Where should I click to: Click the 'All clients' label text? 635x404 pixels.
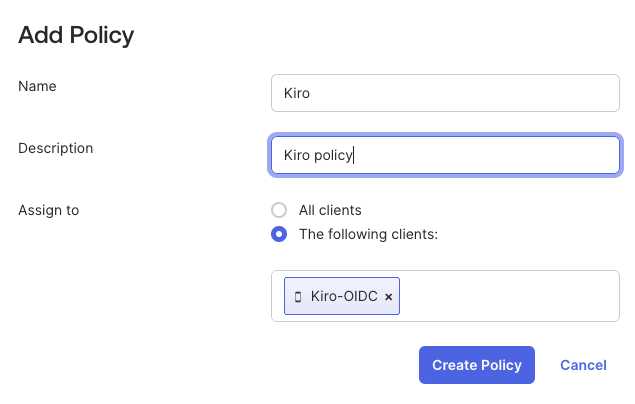click(x=330, y=211)
